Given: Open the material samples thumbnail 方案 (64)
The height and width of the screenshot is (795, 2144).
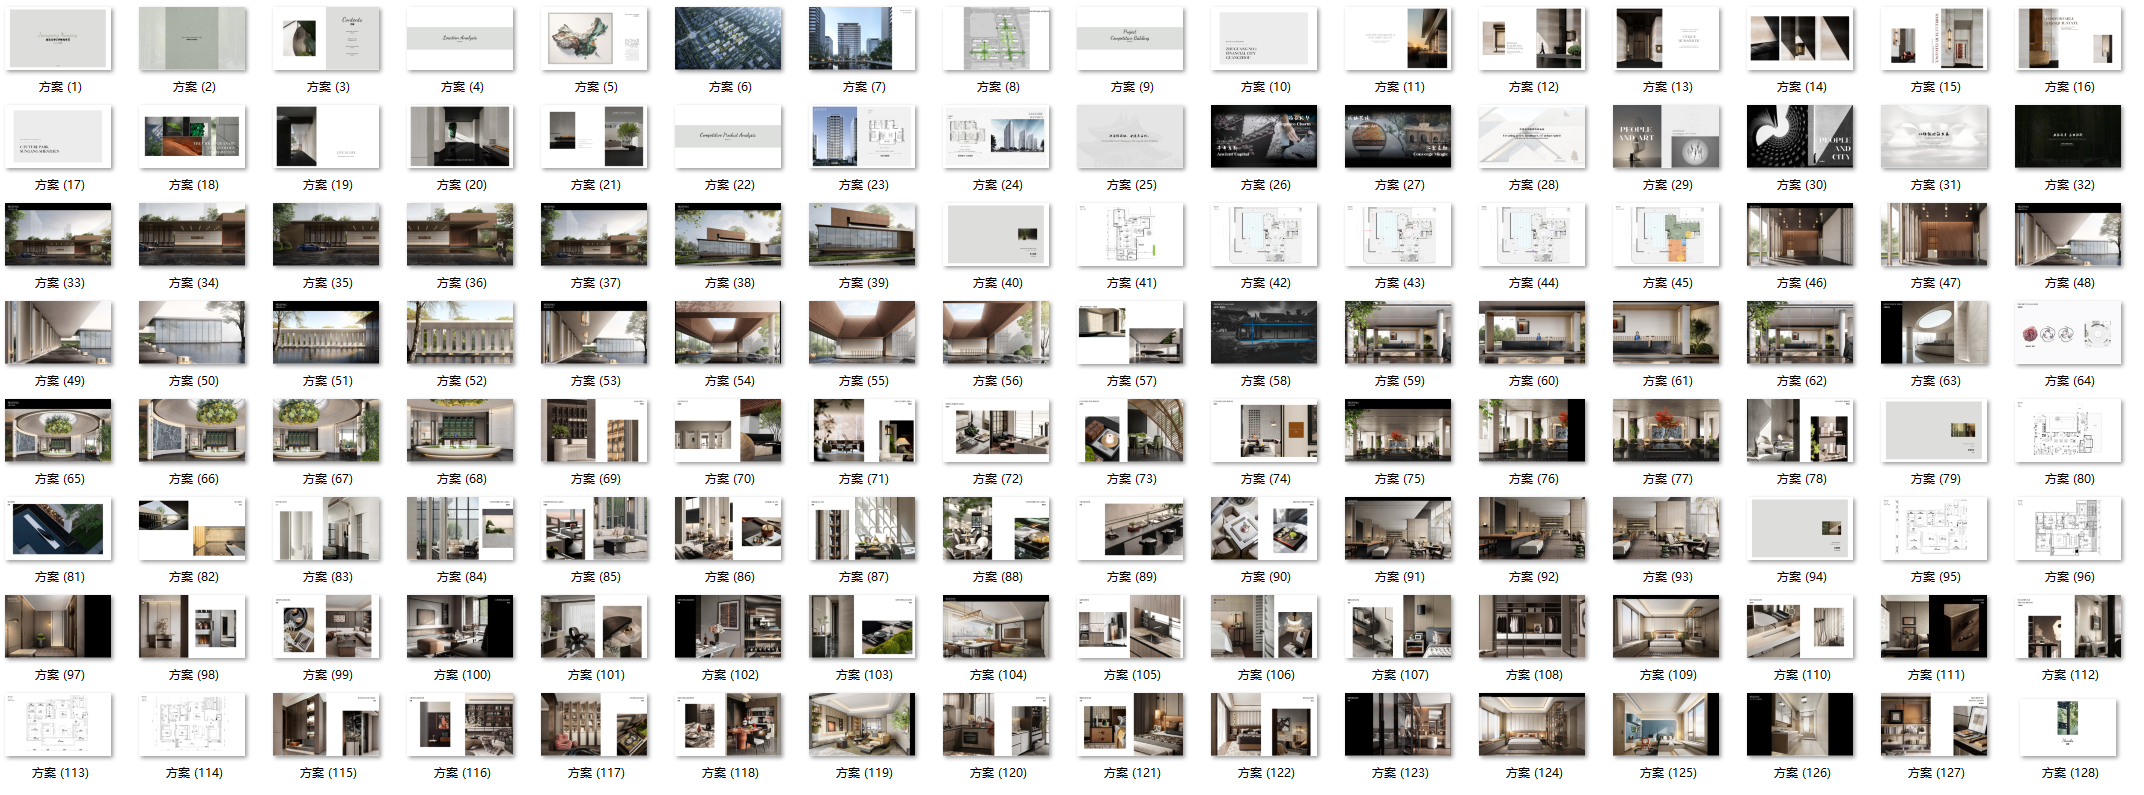Looking at the screenshot, I should coord(2069,333).
